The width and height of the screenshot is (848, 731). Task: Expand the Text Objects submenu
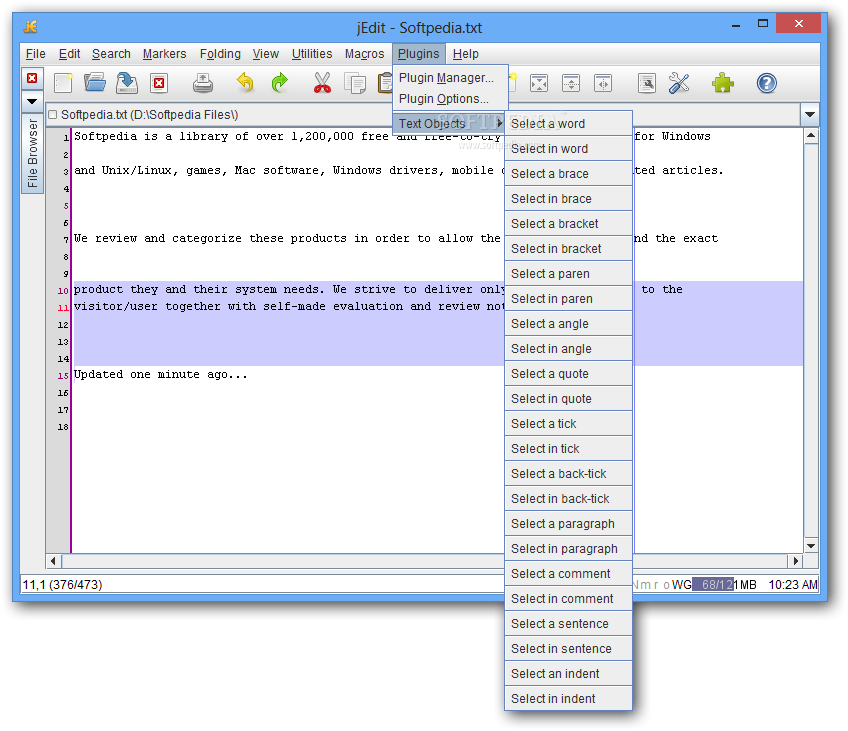(x=450, y=124)
